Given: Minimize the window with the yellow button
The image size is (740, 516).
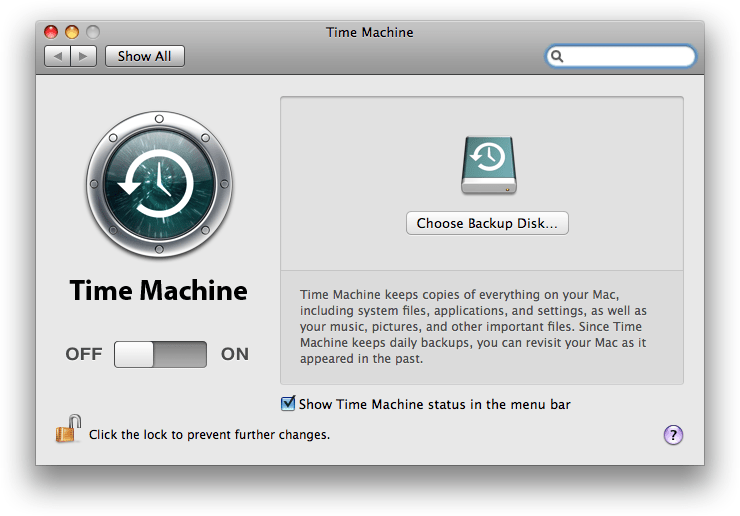Looking at the screenshot, I should (72, 32).
